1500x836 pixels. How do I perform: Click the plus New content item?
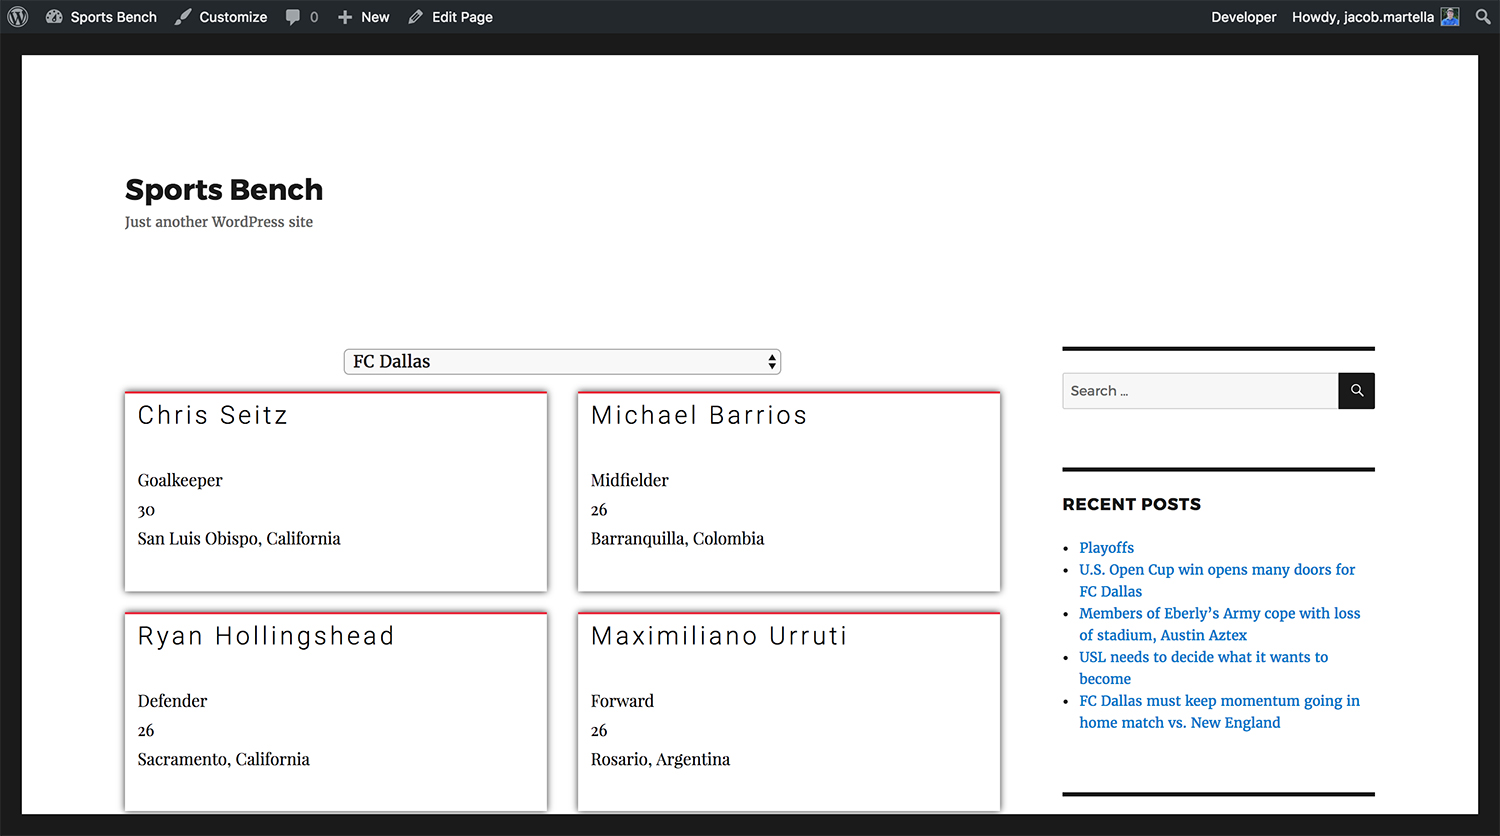364,17
